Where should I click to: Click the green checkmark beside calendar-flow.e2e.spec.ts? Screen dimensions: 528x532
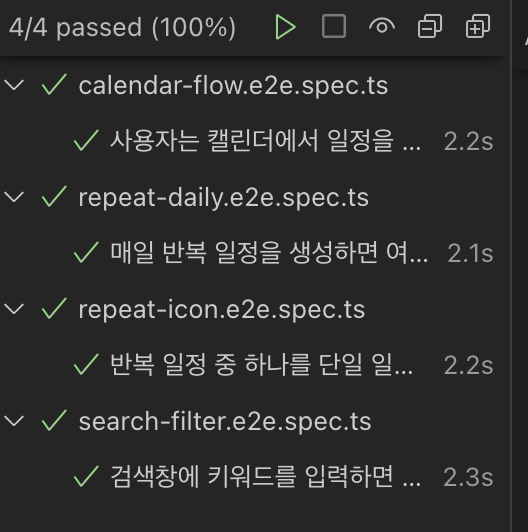click(x=54, y=84)
